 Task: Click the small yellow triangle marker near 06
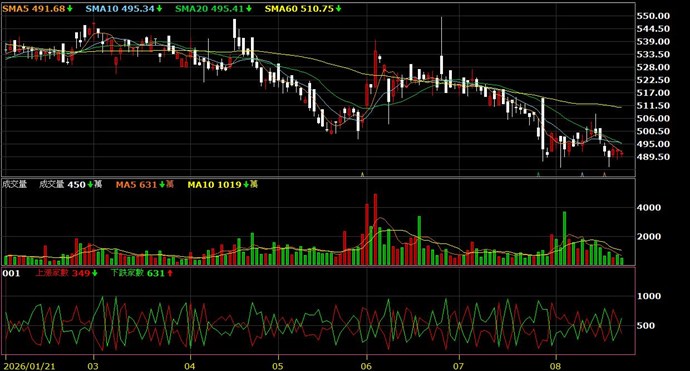(362, 174)
